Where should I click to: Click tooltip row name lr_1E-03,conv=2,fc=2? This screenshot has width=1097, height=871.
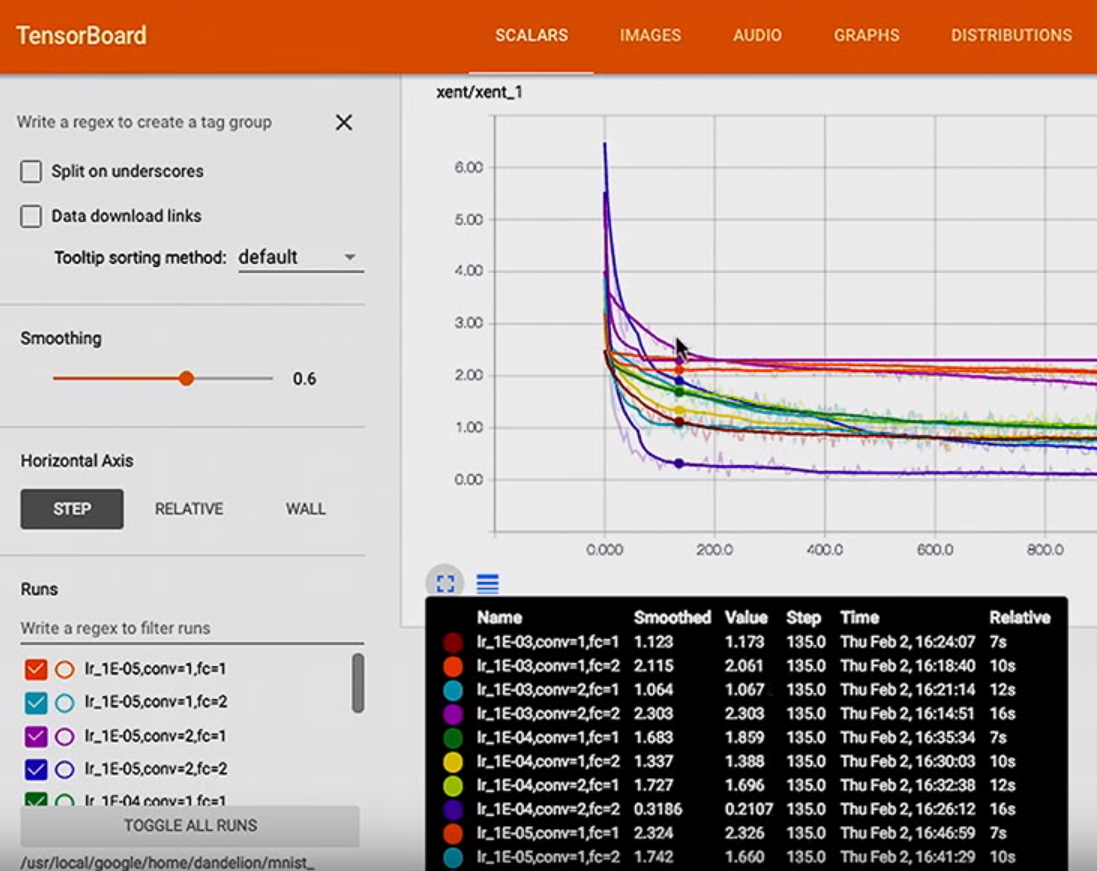(x=548, y=714)
